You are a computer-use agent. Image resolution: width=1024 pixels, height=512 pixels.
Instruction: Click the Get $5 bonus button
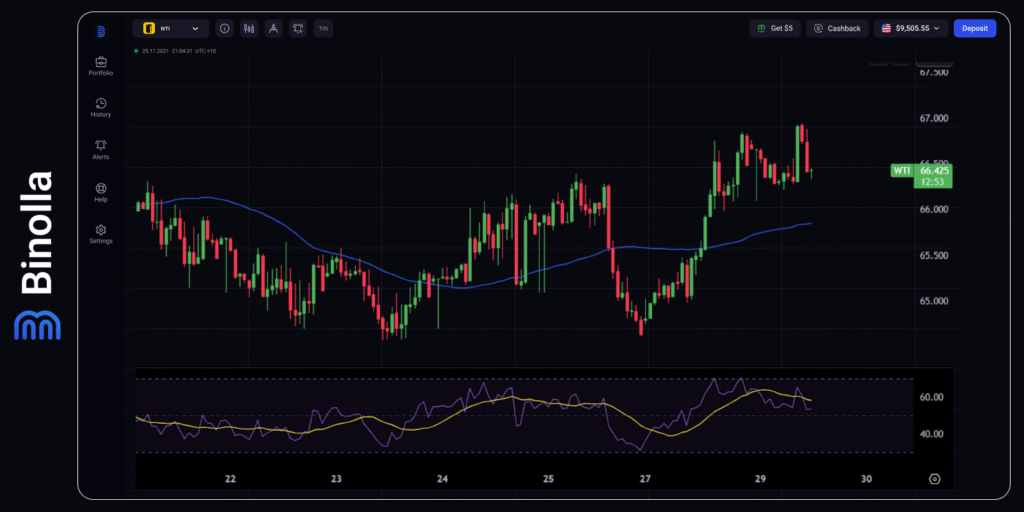(x=775, y=29)
